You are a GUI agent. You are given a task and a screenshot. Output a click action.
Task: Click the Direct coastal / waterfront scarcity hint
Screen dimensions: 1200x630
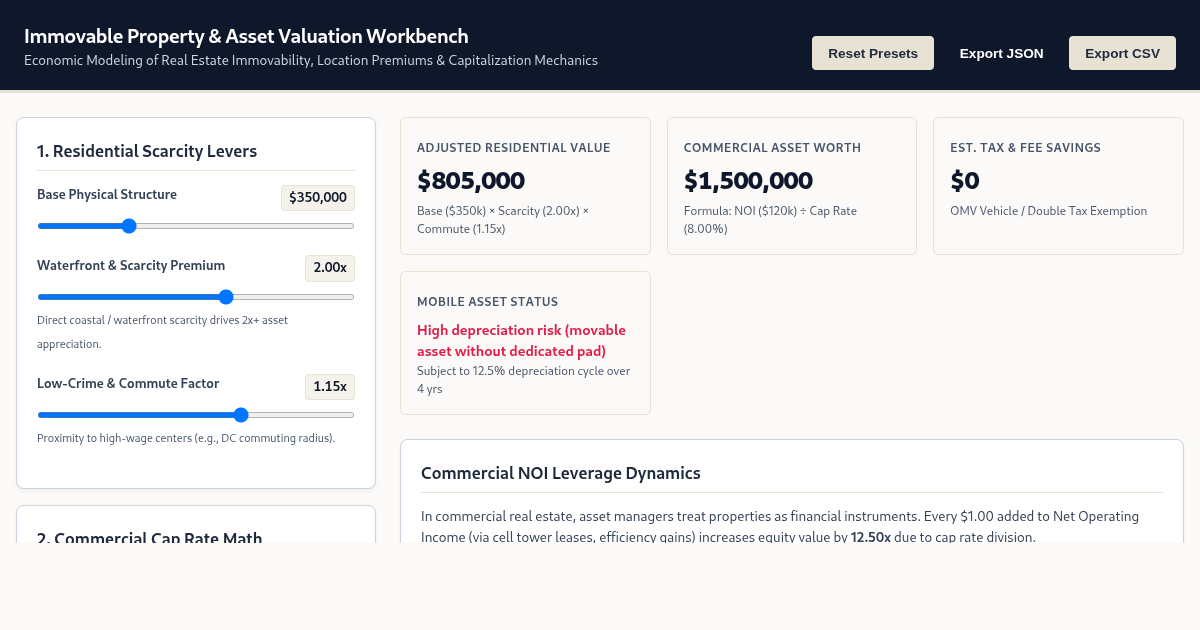tap(162, 332)
